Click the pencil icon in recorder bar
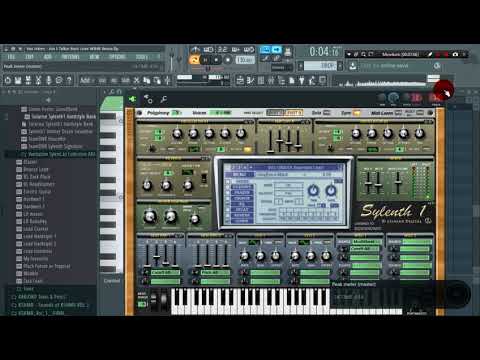 coord(430,54)
